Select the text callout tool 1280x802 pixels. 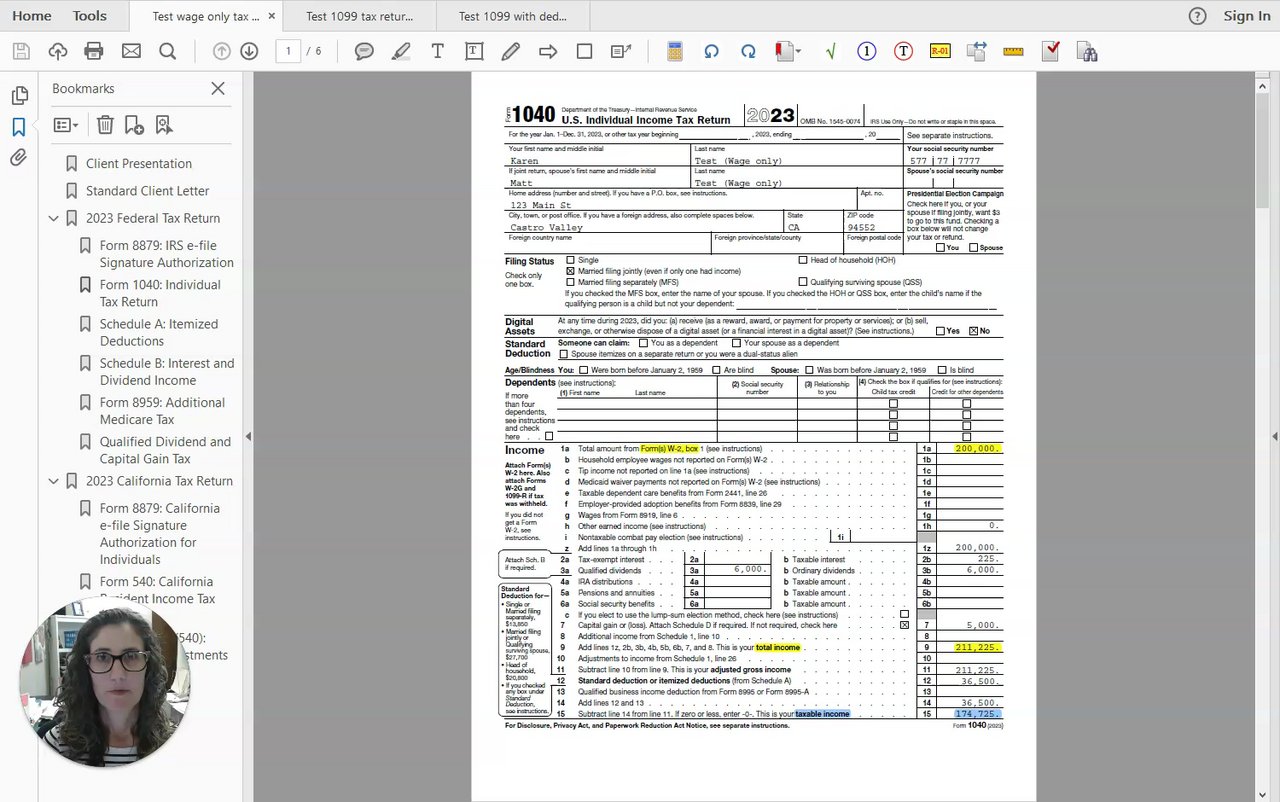[x=621, y=51]
